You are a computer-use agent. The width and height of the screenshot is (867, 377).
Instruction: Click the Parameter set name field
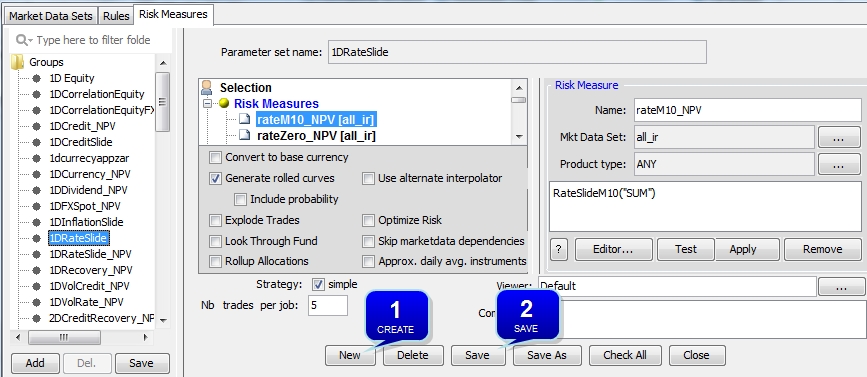click(517, 53)
